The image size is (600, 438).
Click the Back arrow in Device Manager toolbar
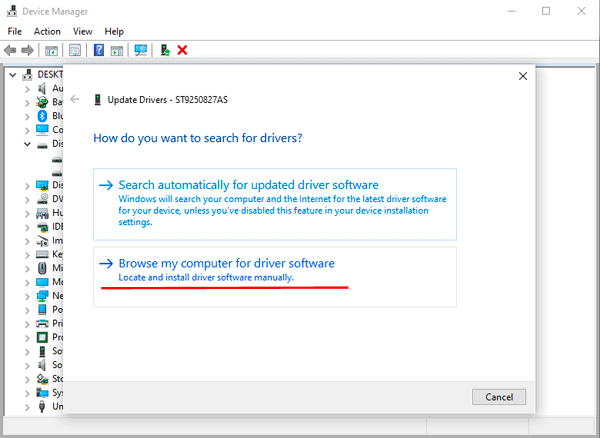[10, 50]
